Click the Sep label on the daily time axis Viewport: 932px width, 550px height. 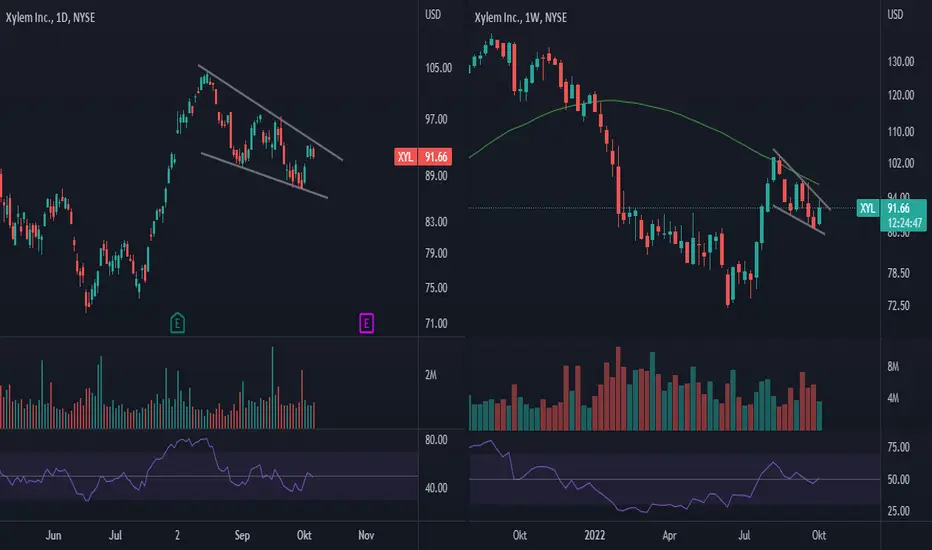(242, 535)
